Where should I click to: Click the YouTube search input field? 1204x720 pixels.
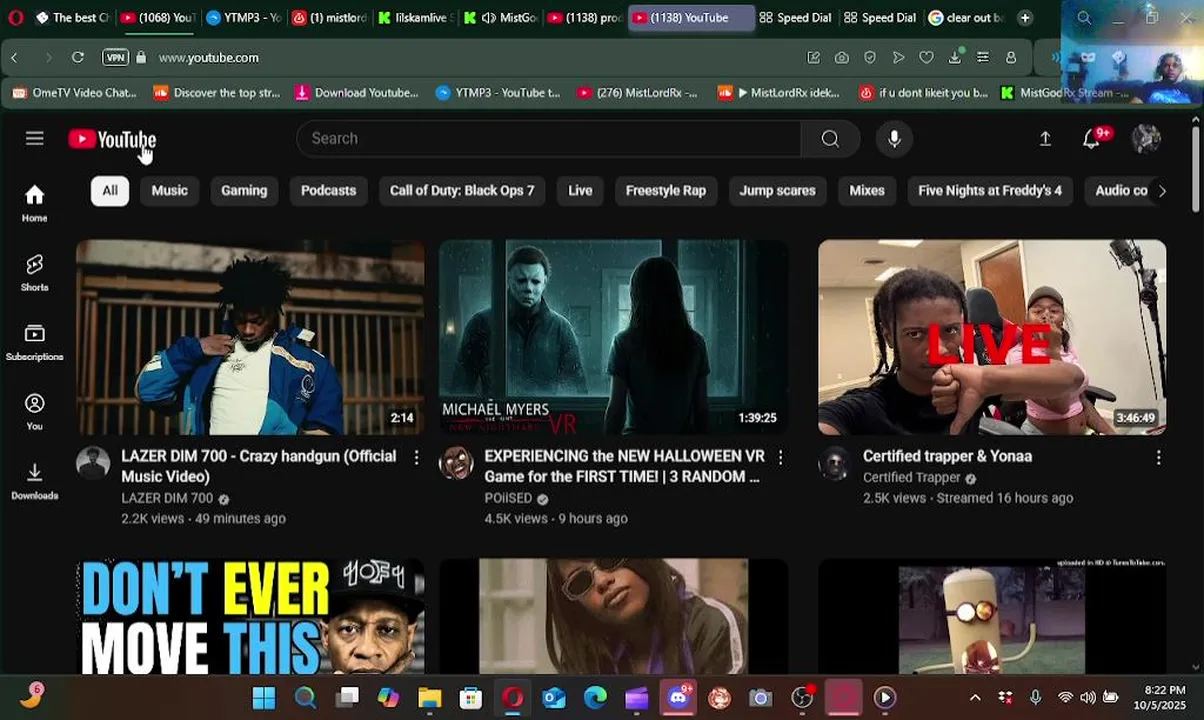pyautogui.click(x=548, y=138)
